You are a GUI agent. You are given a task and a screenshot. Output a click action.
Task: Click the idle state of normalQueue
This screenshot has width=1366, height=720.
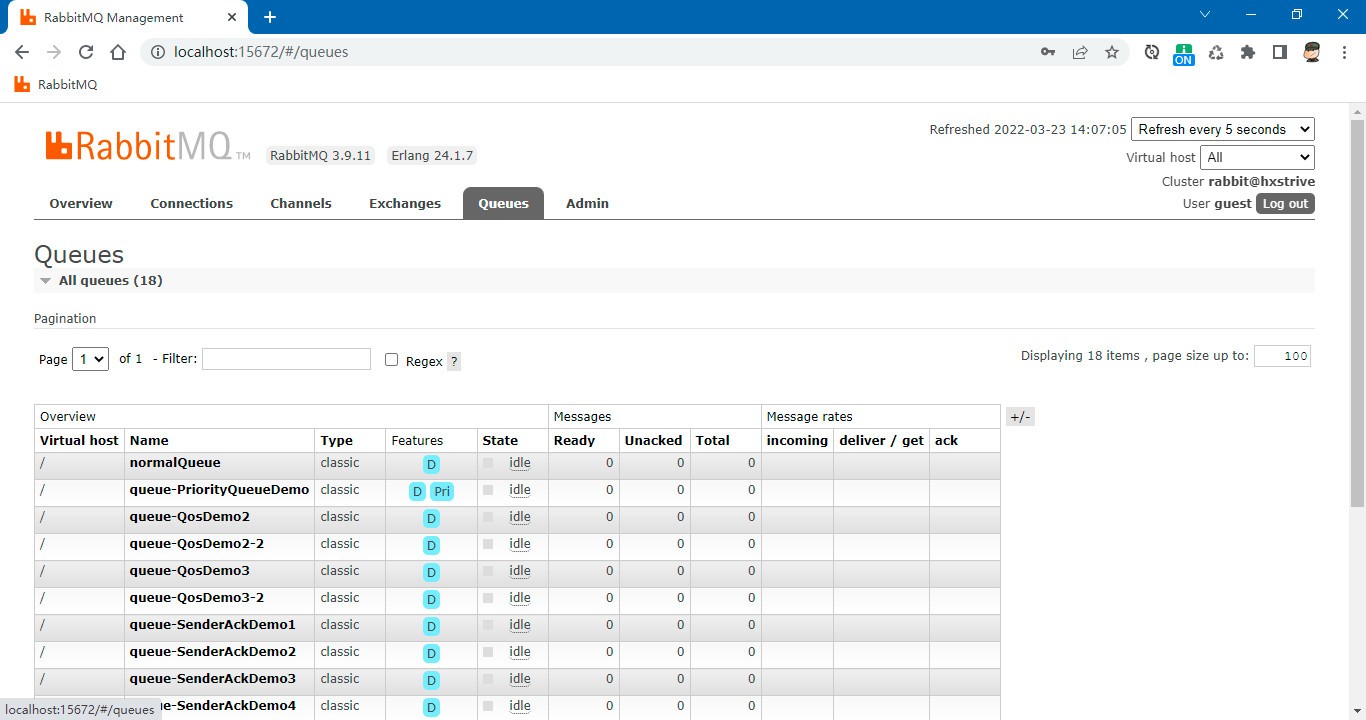click(x=519, y=463)
